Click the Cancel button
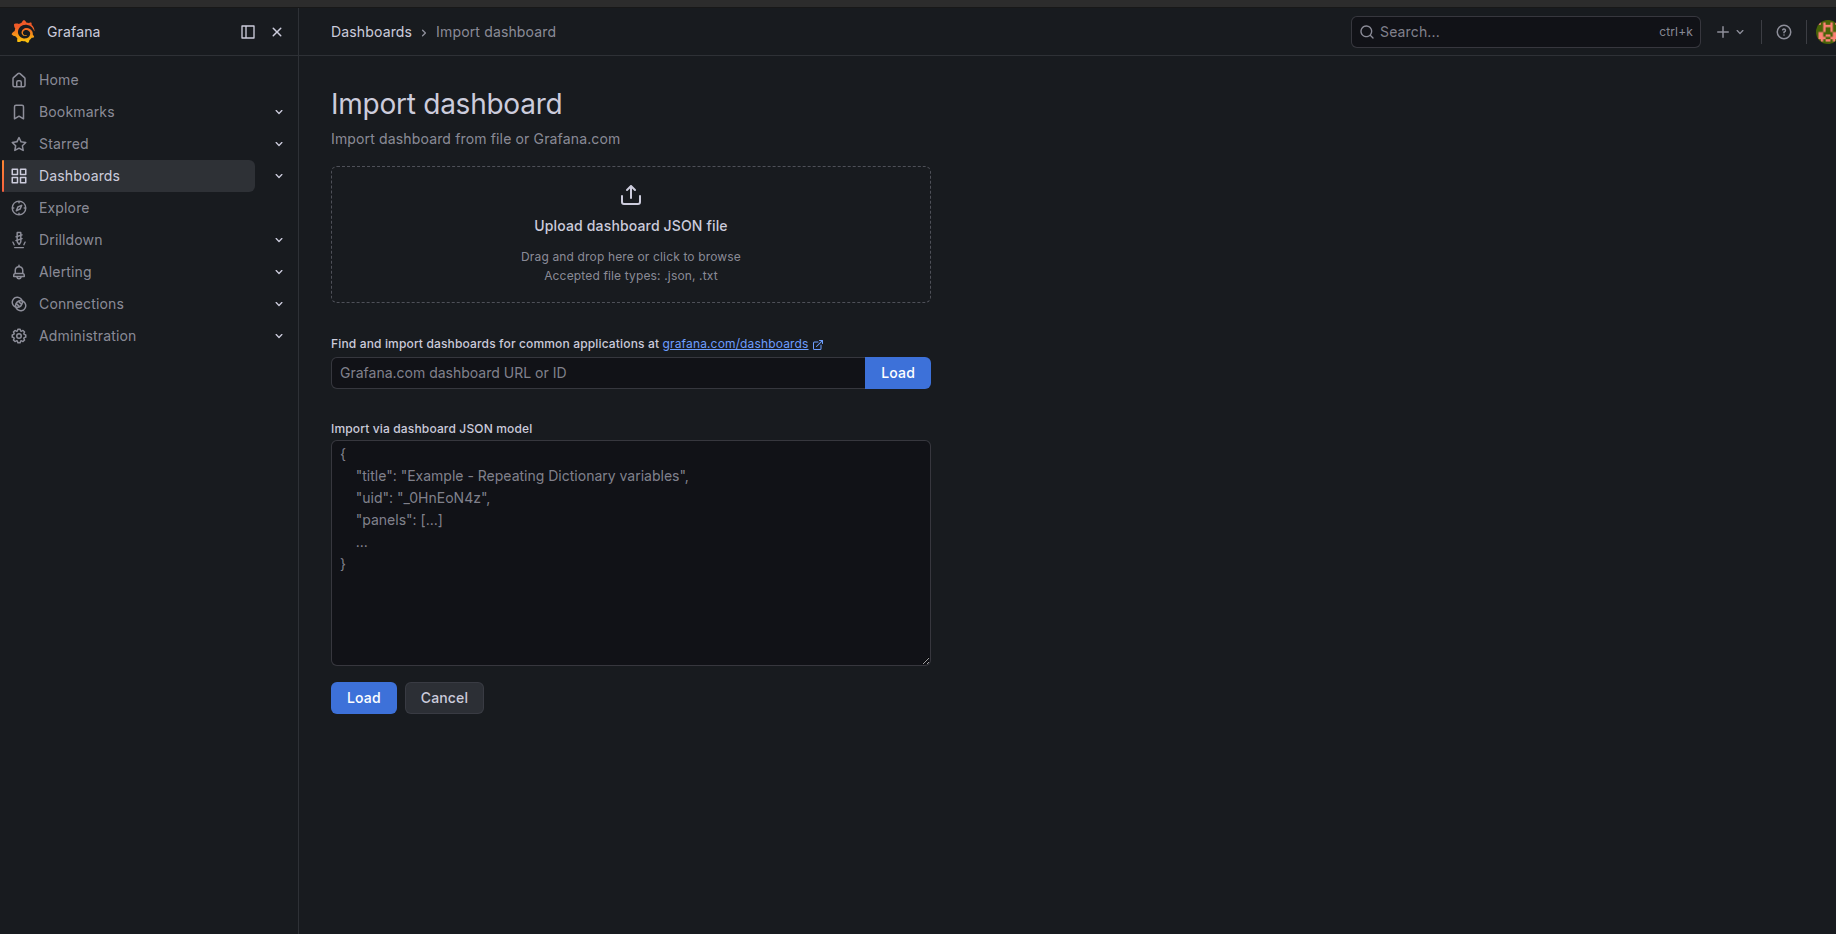Image resolution: width=1836 pixels, height=934 pixels. [x=444, y=698]
